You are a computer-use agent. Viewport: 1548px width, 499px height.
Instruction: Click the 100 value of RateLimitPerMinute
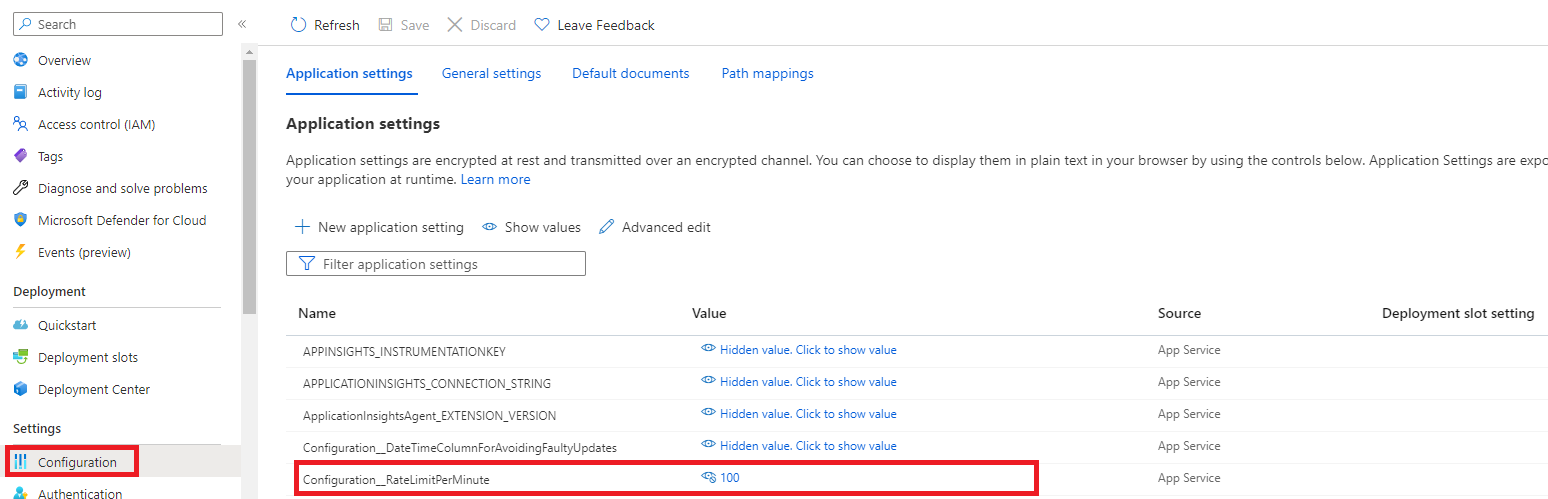730,478
